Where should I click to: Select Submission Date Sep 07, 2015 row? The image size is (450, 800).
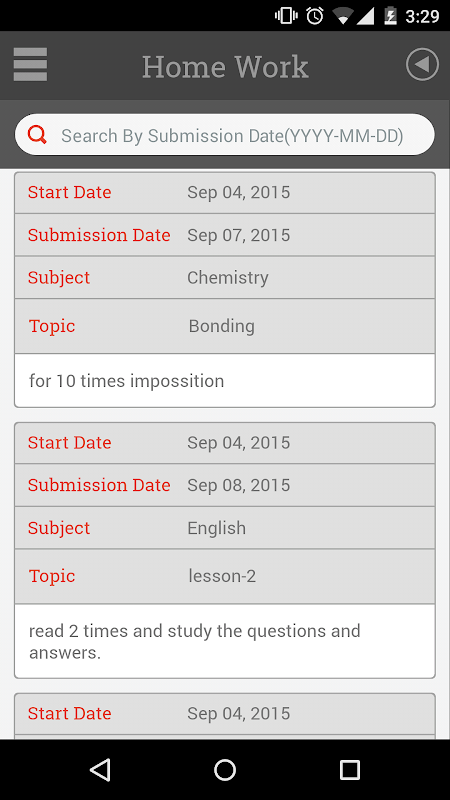pyautogui.click(x=225, y=235)
